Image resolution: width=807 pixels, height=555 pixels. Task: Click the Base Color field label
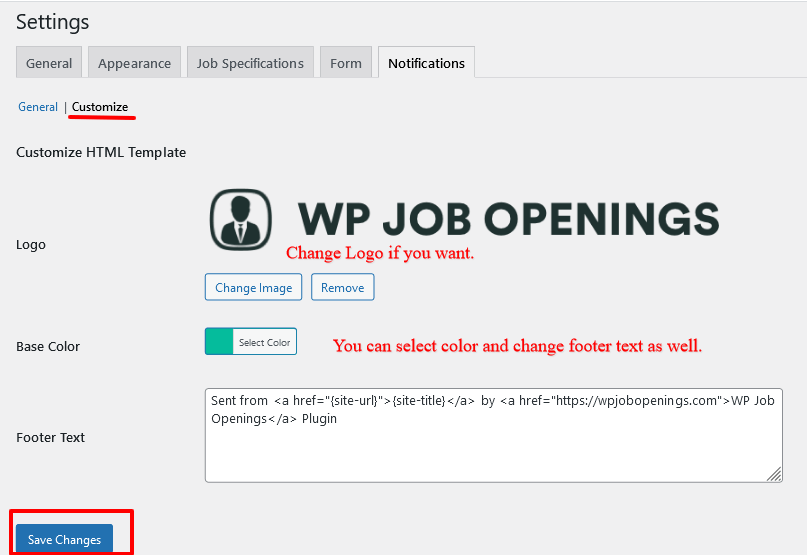click(48, 346)
